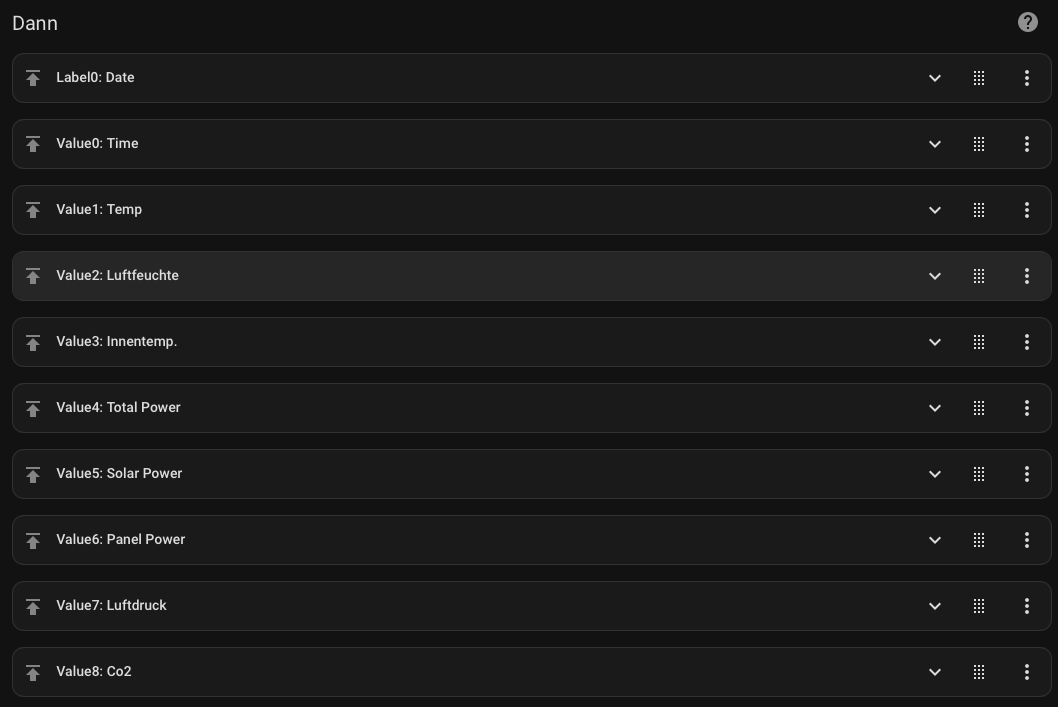Open three-dot menu for Value5: Solar Power
Image resolution: width=1058 pixels, height=707 pixels.
point(1026,474)
